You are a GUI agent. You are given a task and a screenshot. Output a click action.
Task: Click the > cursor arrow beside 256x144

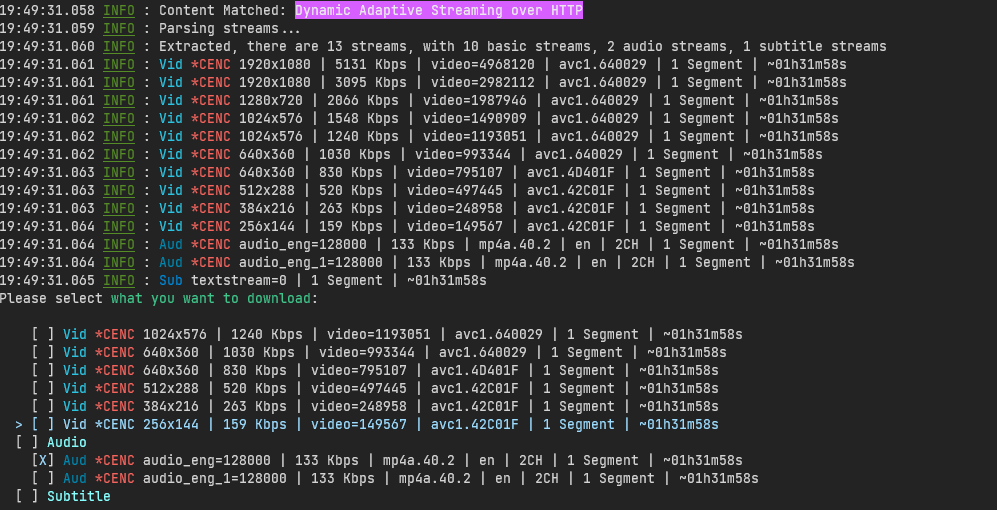pos(19,425)
